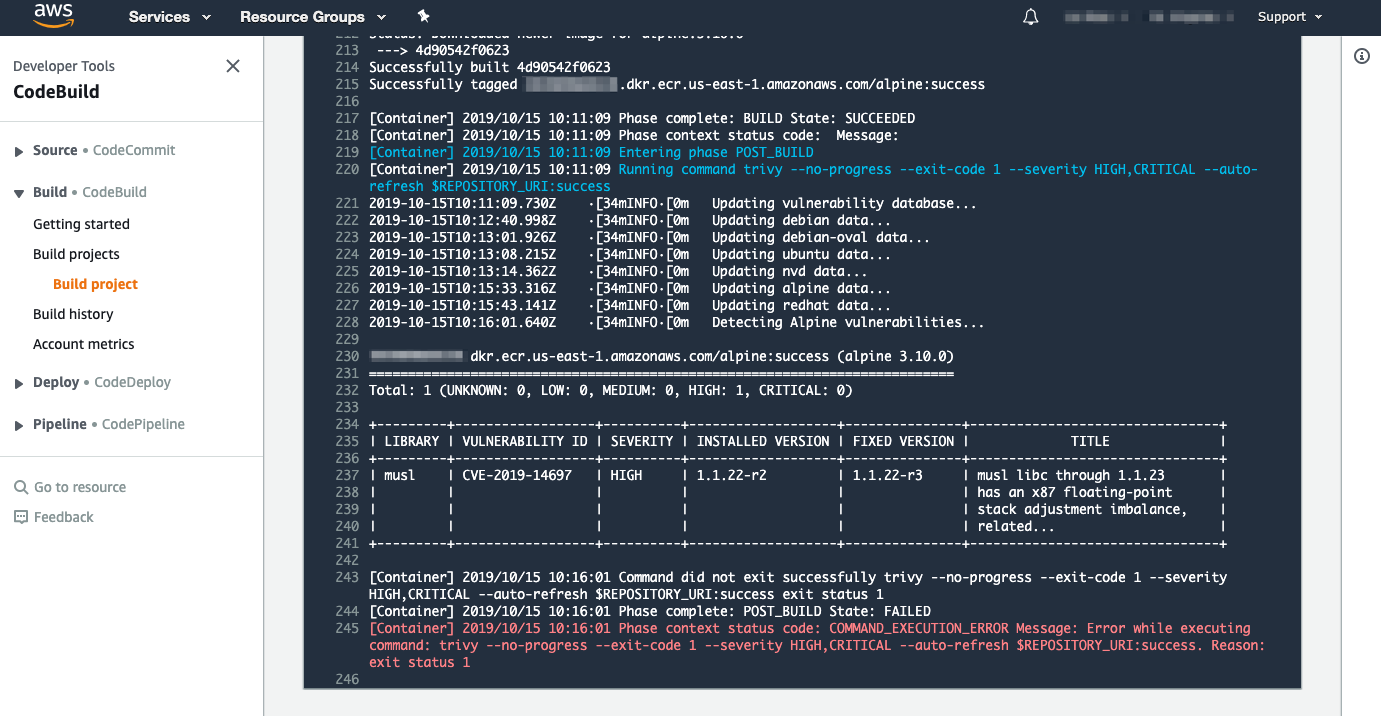The width and height of the screenshot is (1381, 716).
Task: Go to Build projects
Action: (x=76, y=254)
